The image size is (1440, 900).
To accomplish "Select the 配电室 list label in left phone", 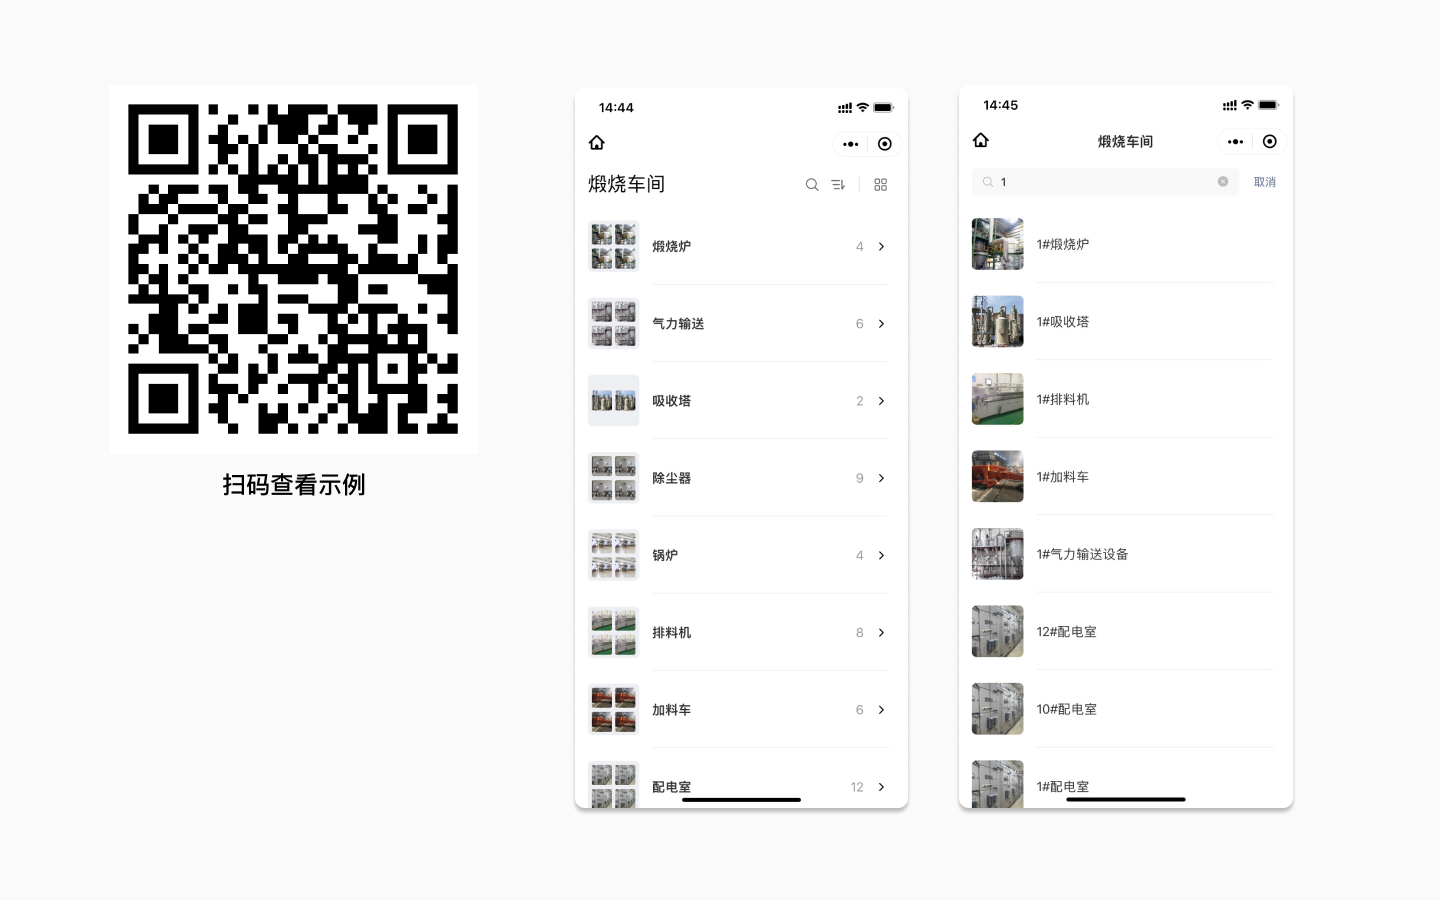I will pos(671,787).
